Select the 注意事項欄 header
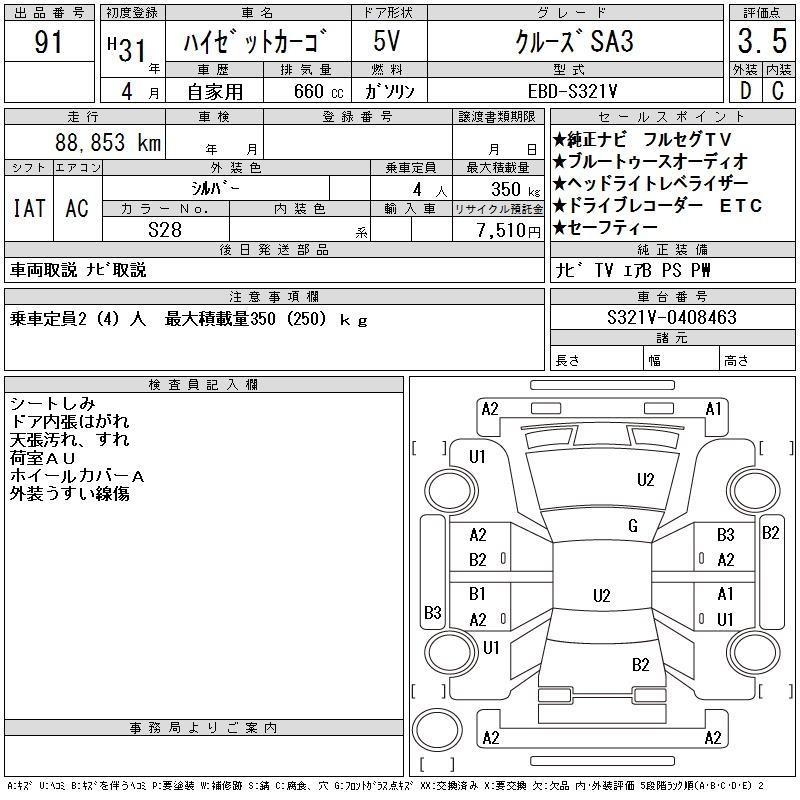This screenshot has height=800, width=800. [x=274, y=296]
